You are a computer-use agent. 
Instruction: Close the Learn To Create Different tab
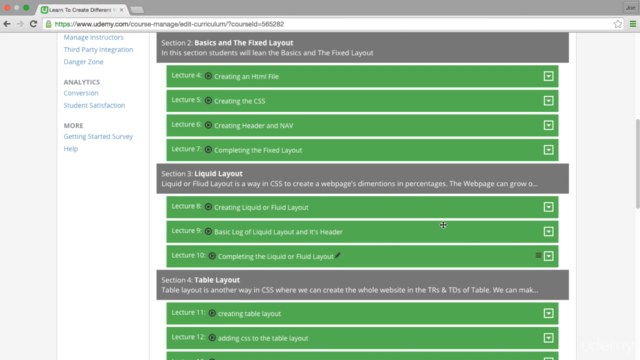coord(121,10)
